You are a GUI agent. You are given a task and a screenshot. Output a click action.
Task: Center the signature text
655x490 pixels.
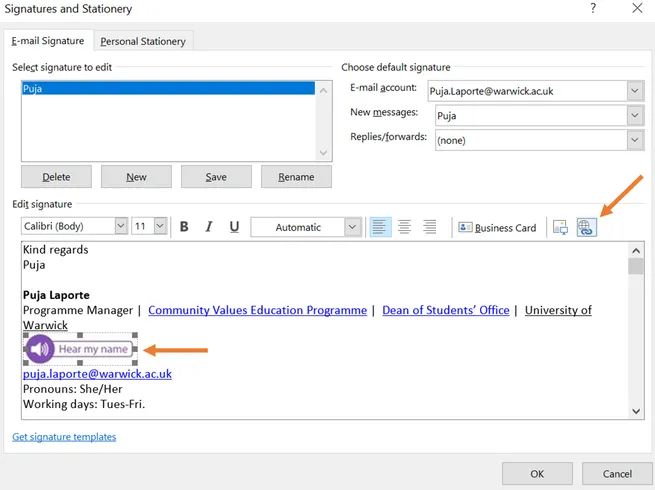[x=404, y=227]
